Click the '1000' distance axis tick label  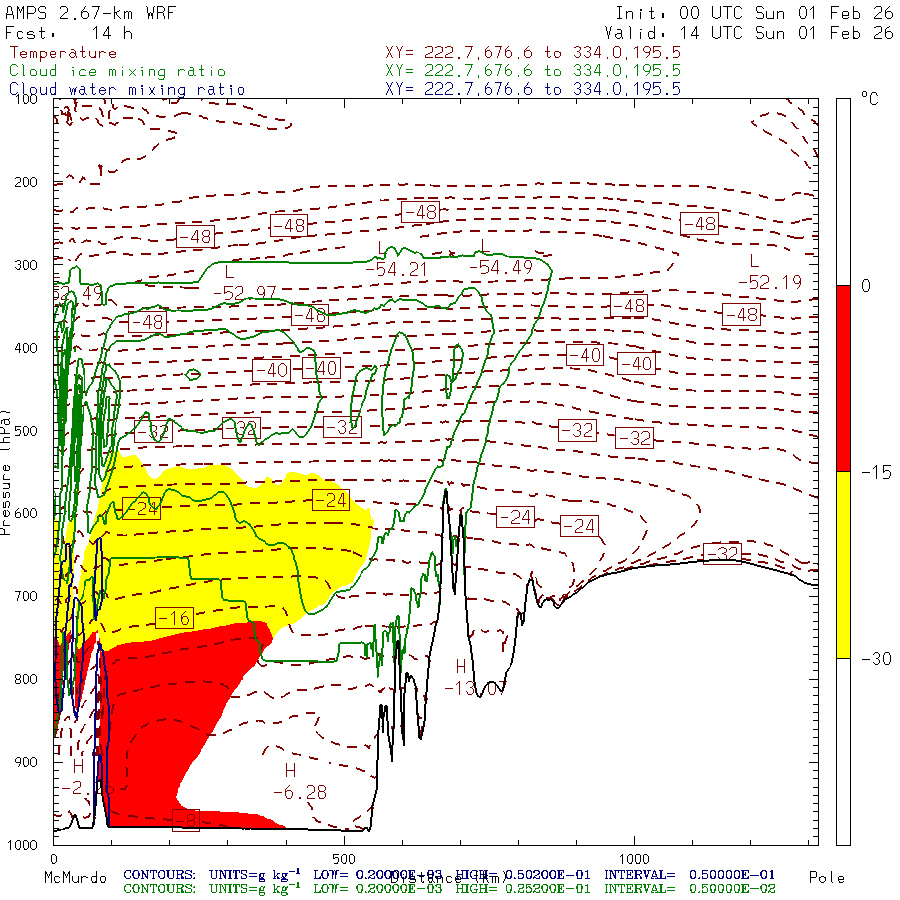(x=634, y=859)
